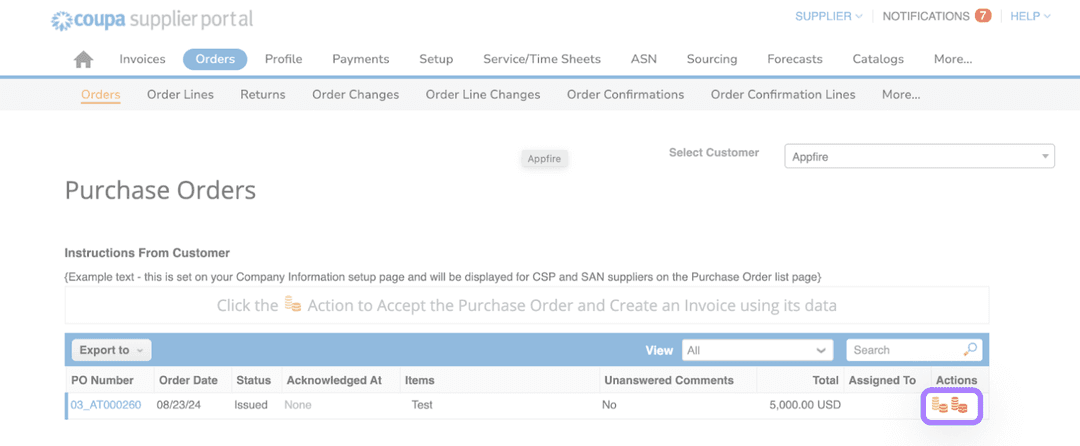Open the Select Customer Appfire dropdown
Image resolution: width=1080 pixels, height=446 pixels.
coord(920,156)
